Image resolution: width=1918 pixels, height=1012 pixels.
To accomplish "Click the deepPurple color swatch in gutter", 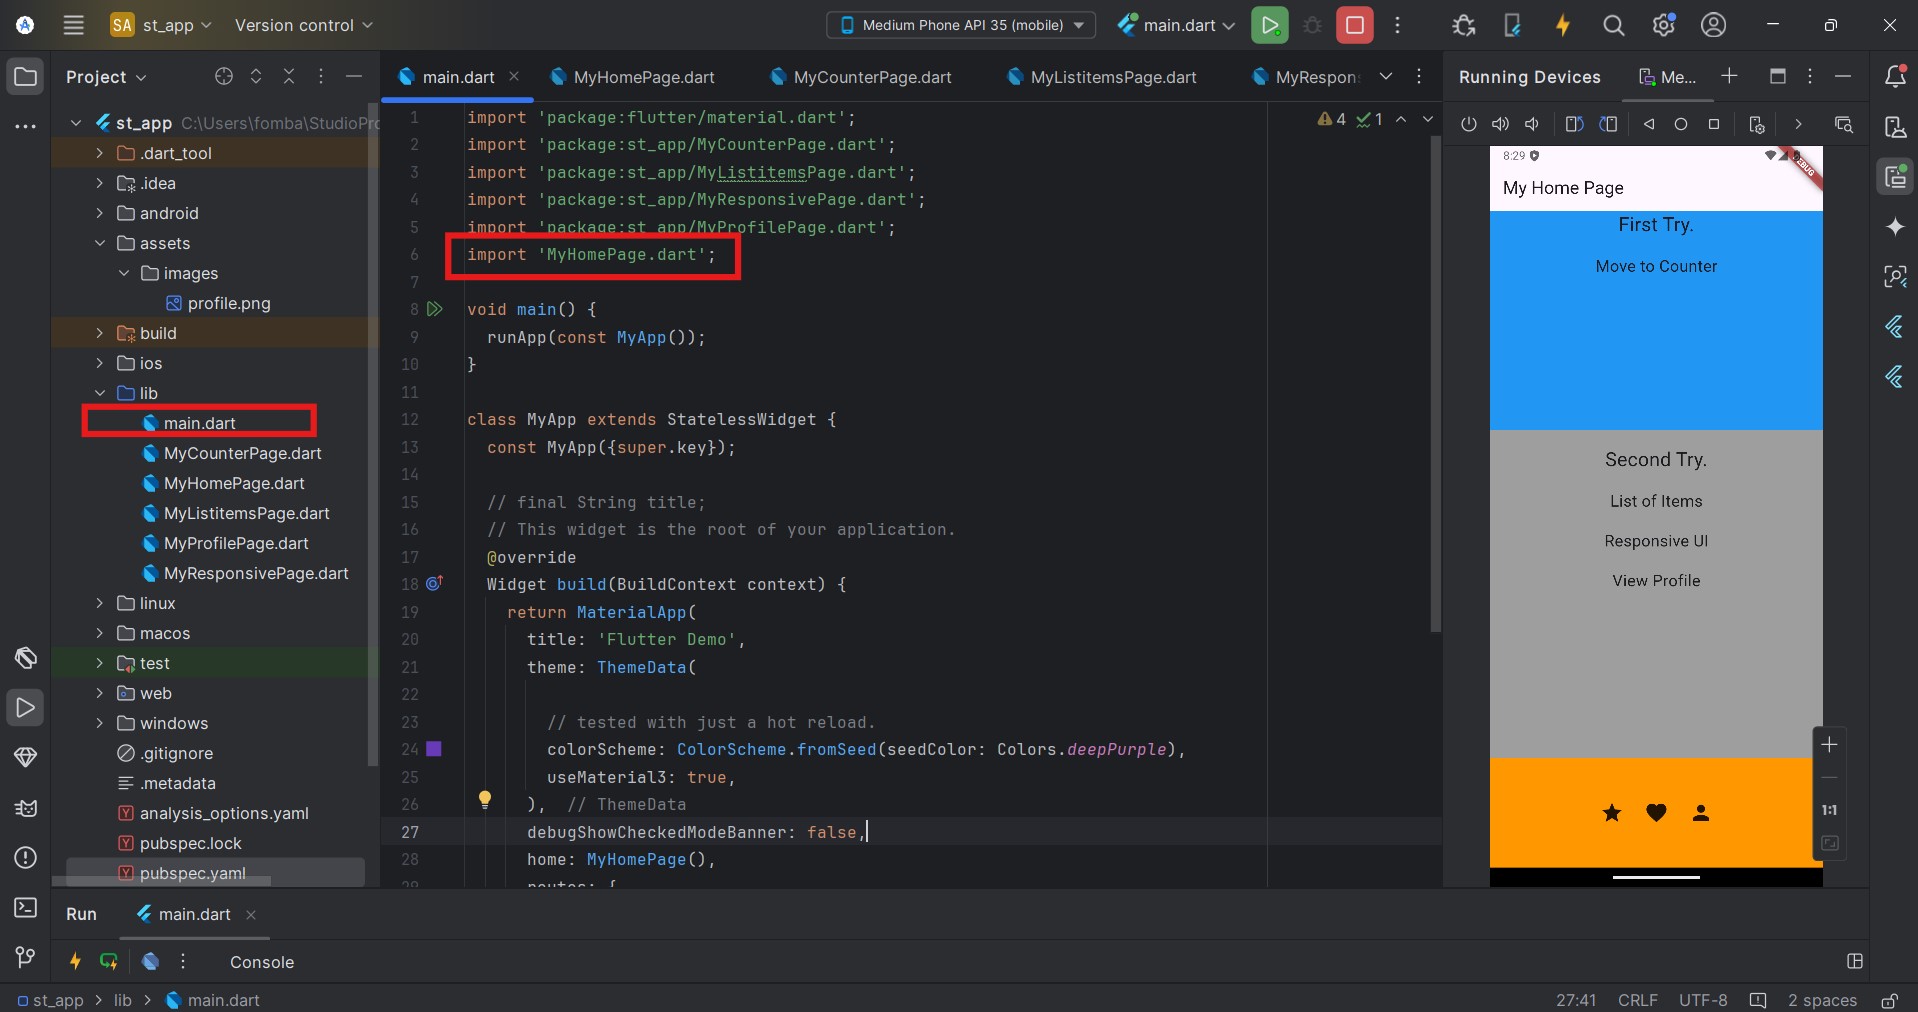I will click(x=434, y=749).
